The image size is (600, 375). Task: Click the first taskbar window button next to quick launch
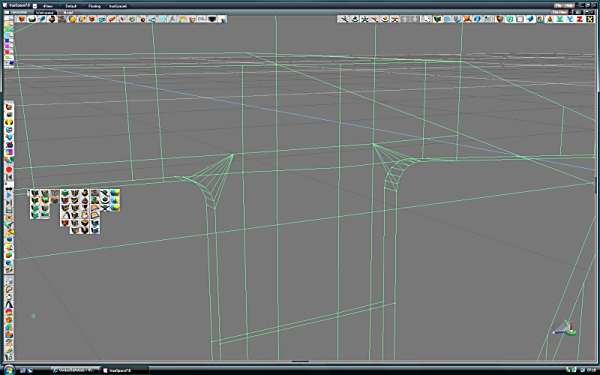point(75,370)
